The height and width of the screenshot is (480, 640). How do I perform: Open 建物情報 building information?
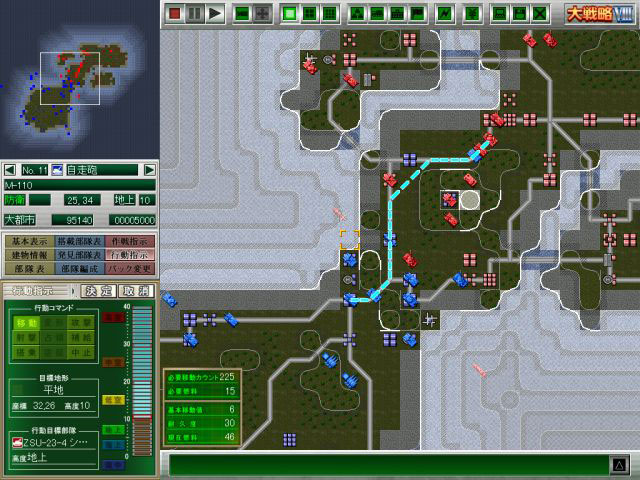tap(29, 255)
